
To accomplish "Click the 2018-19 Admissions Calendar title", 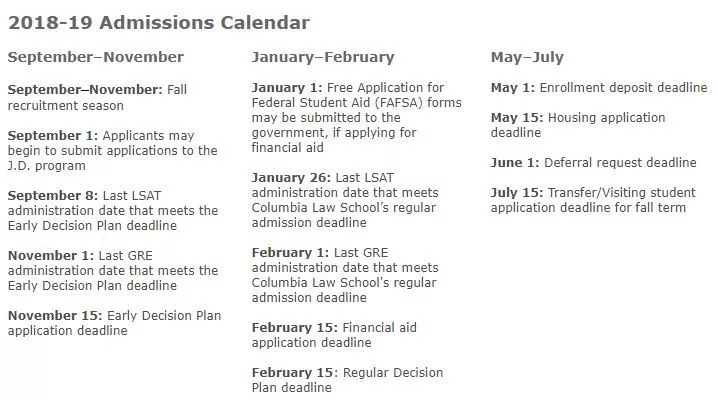I will pos(159,23).
